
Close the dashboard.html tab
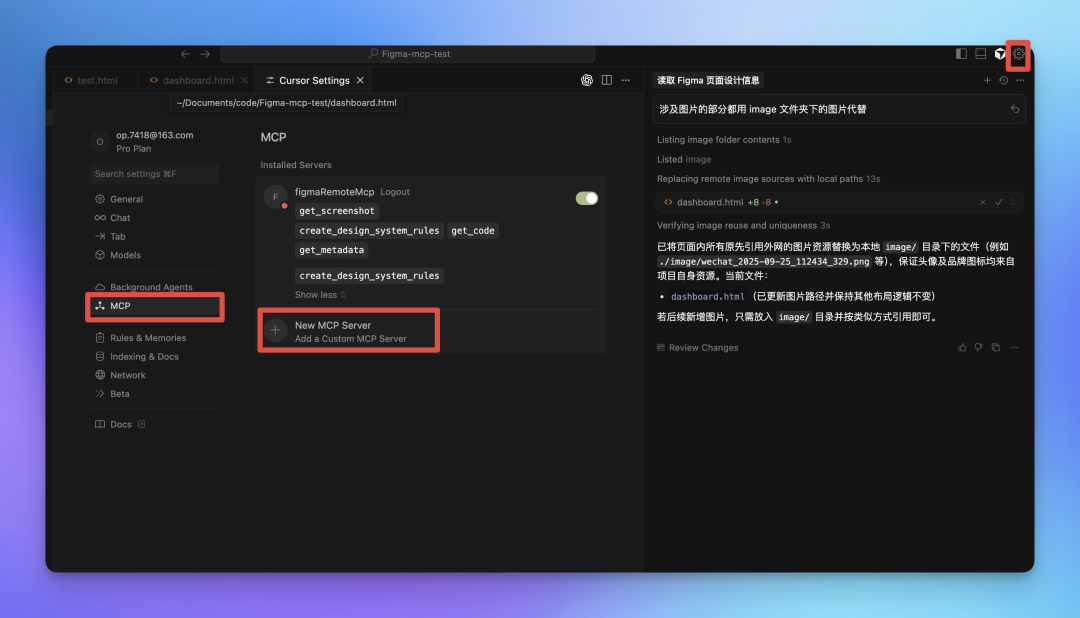(244, 81)
